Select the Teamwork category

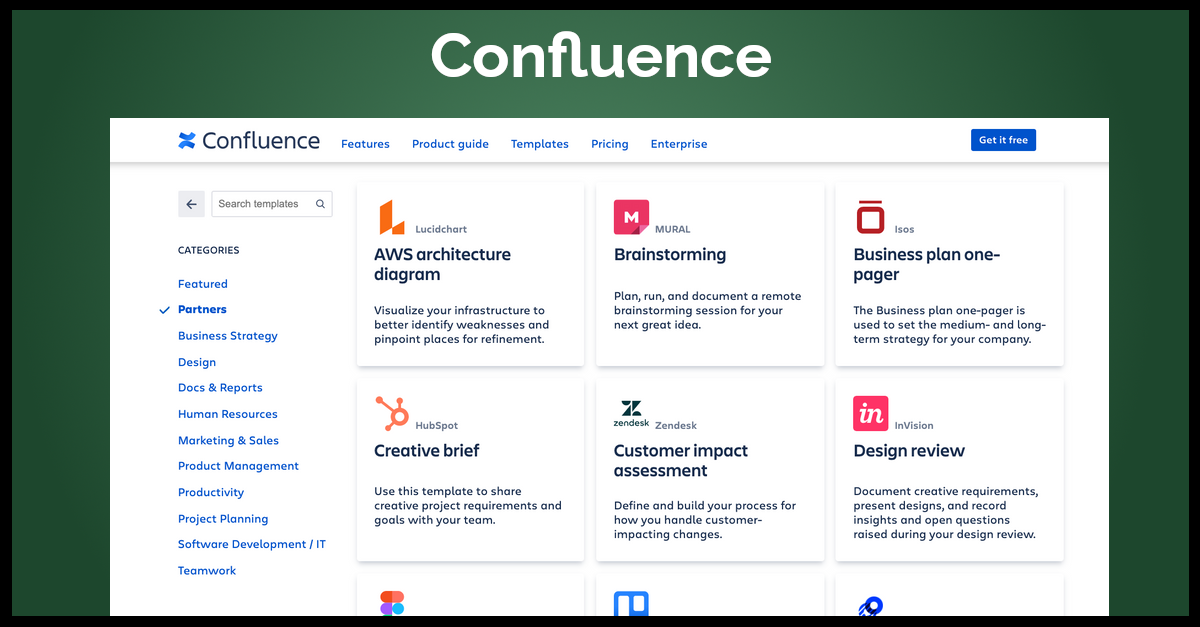[x=207, y=571]
